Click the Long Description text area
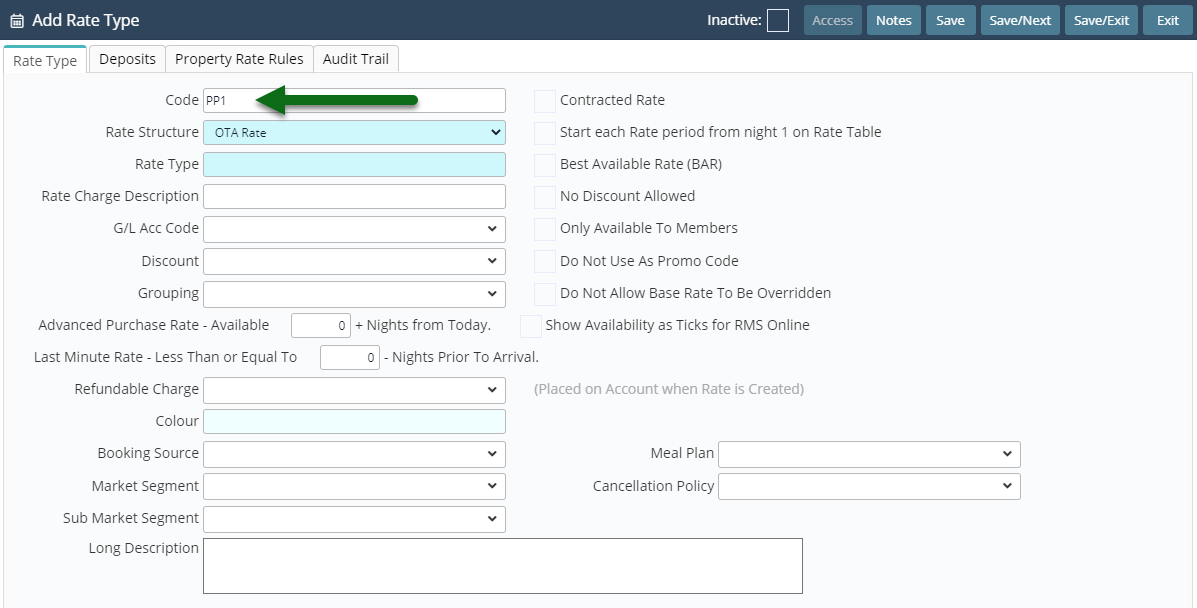The image size is (1197, 608). click(502, 566)
